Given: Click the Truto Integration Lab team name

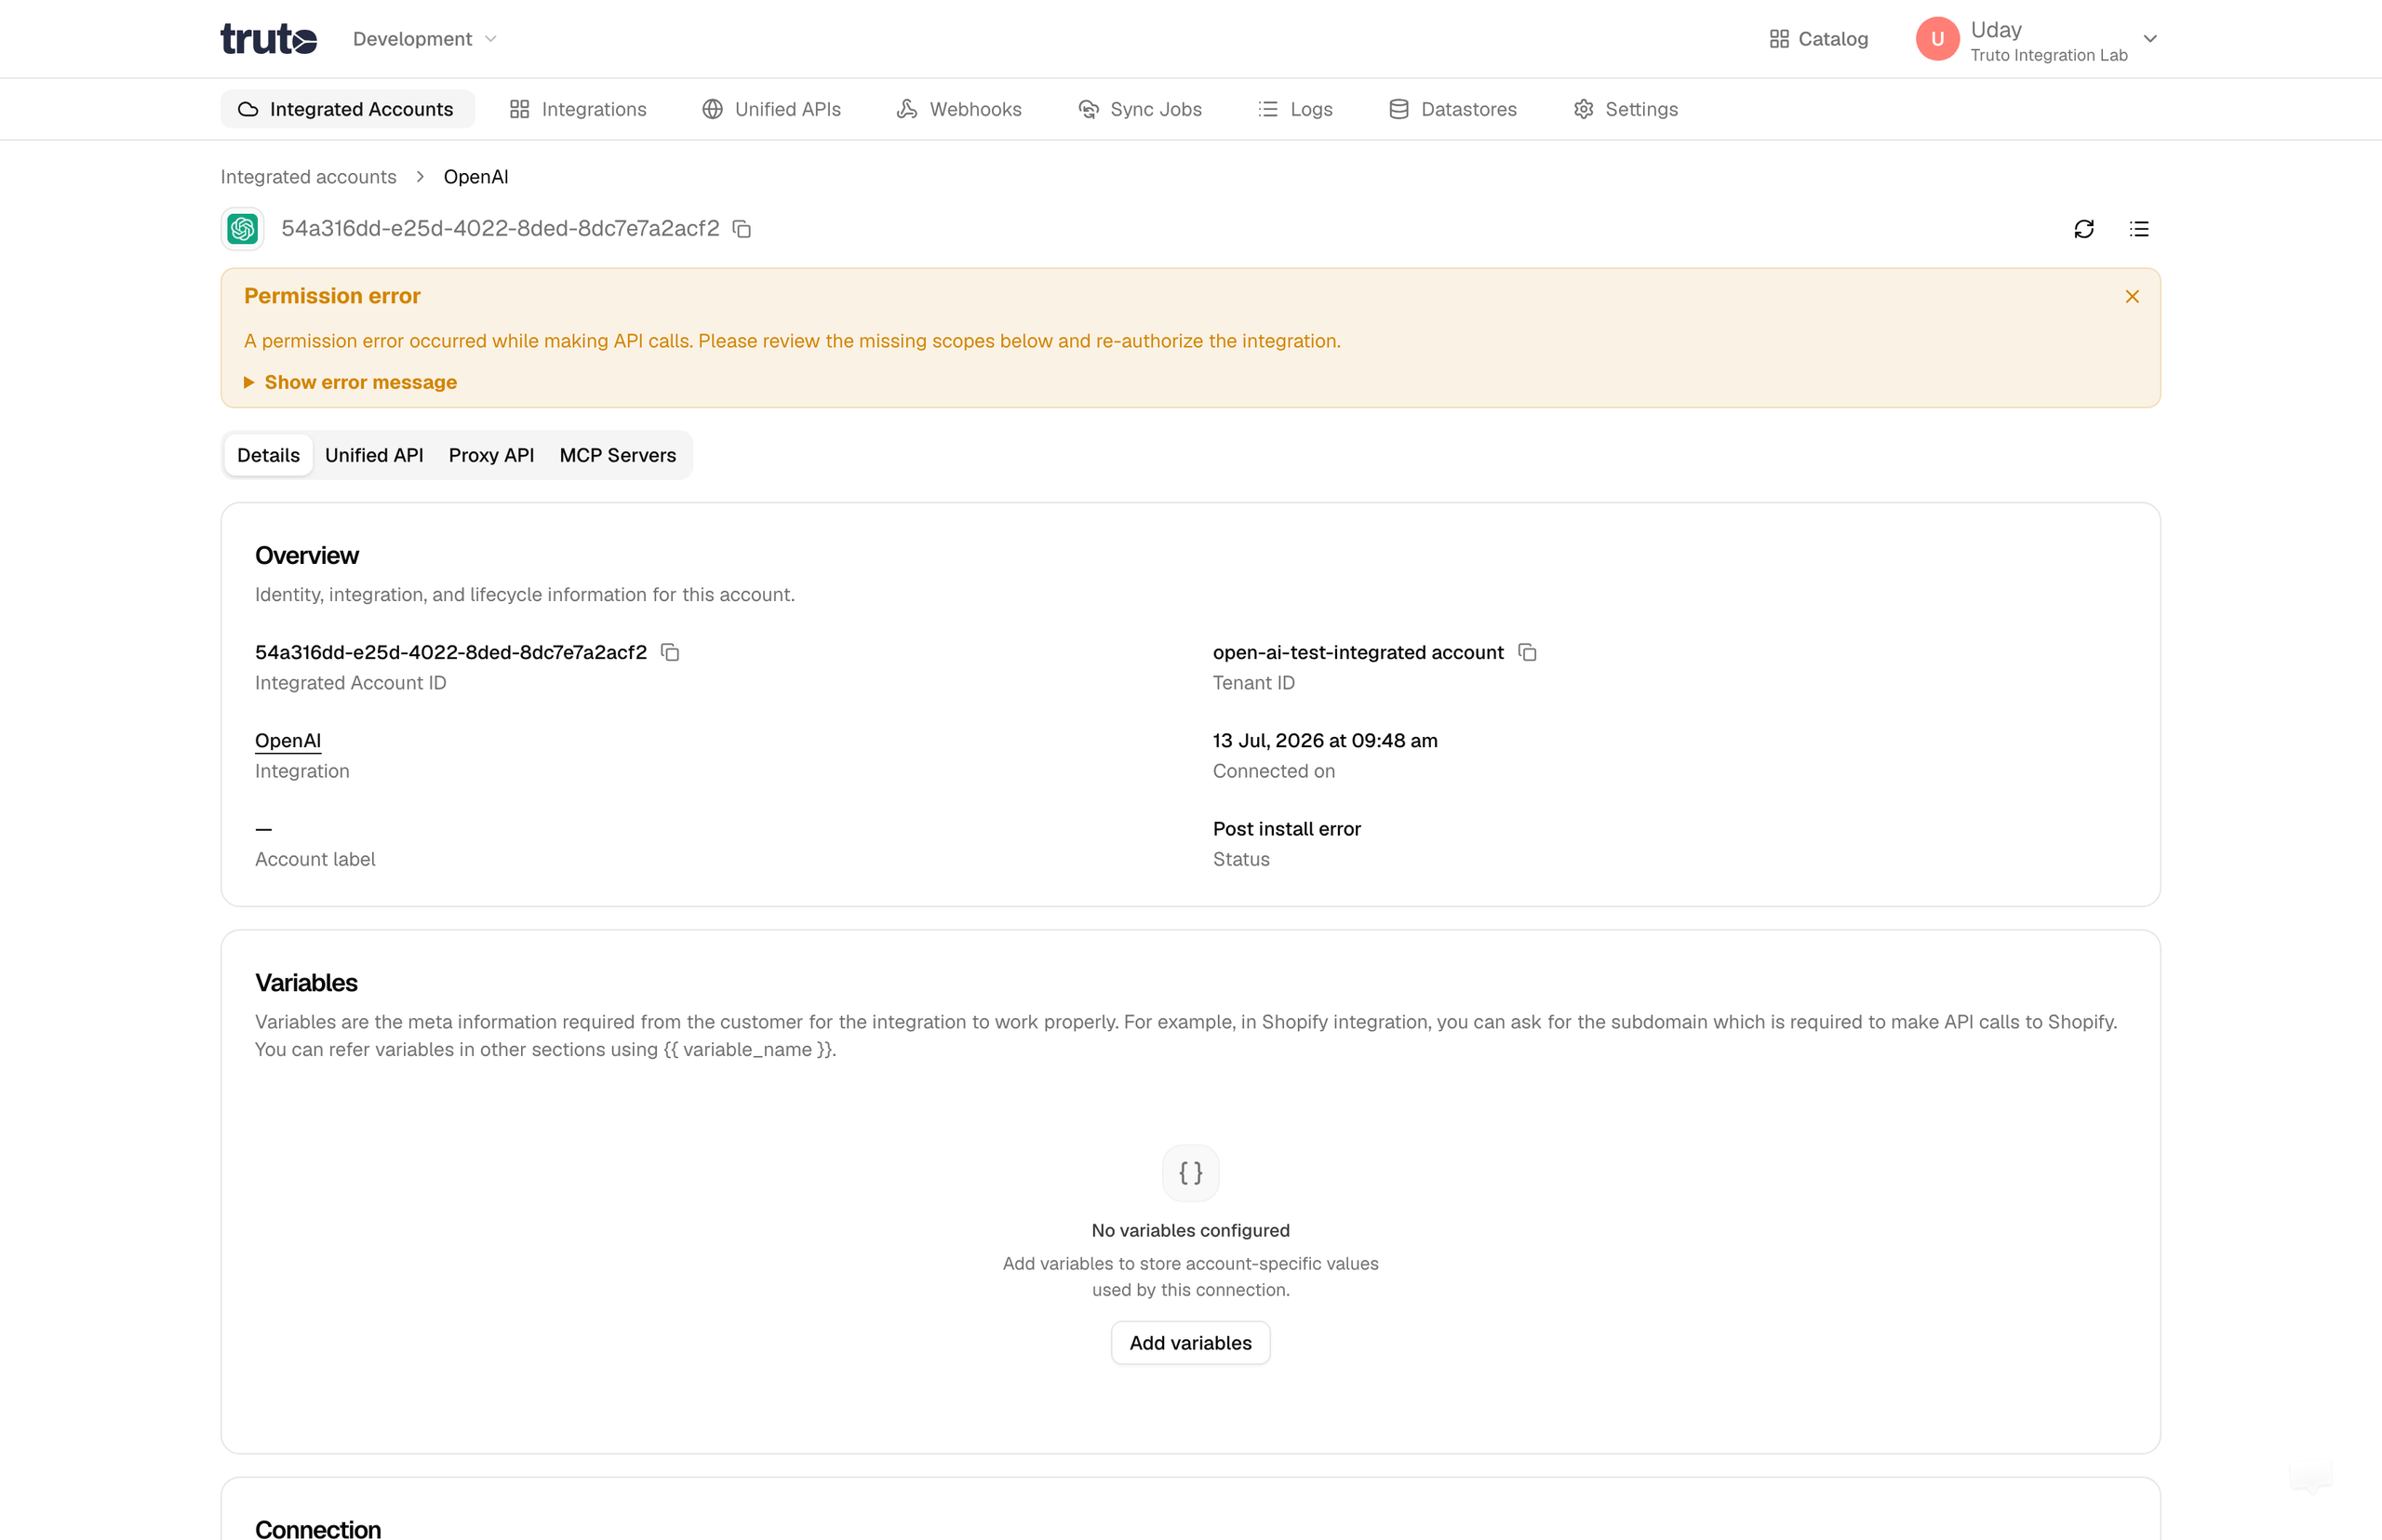Looking at the screenshot, I should point(2048,55).
